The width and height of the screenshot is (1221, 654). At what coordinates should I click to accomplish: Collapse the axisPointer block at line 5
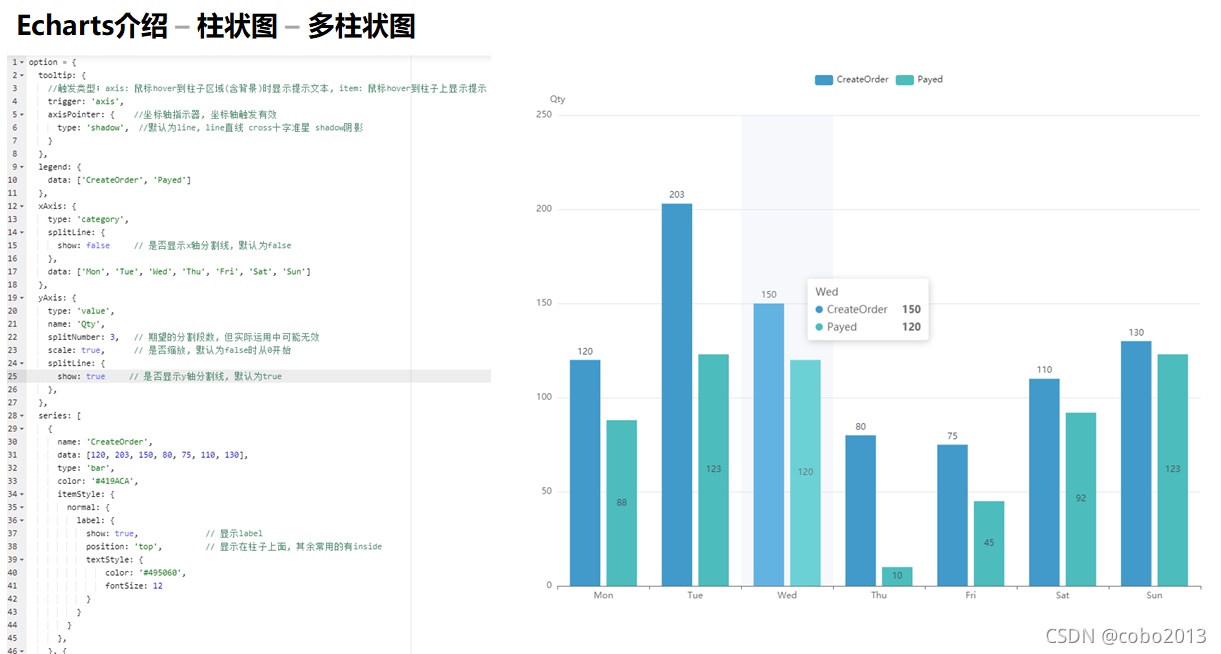click(22, 114)
